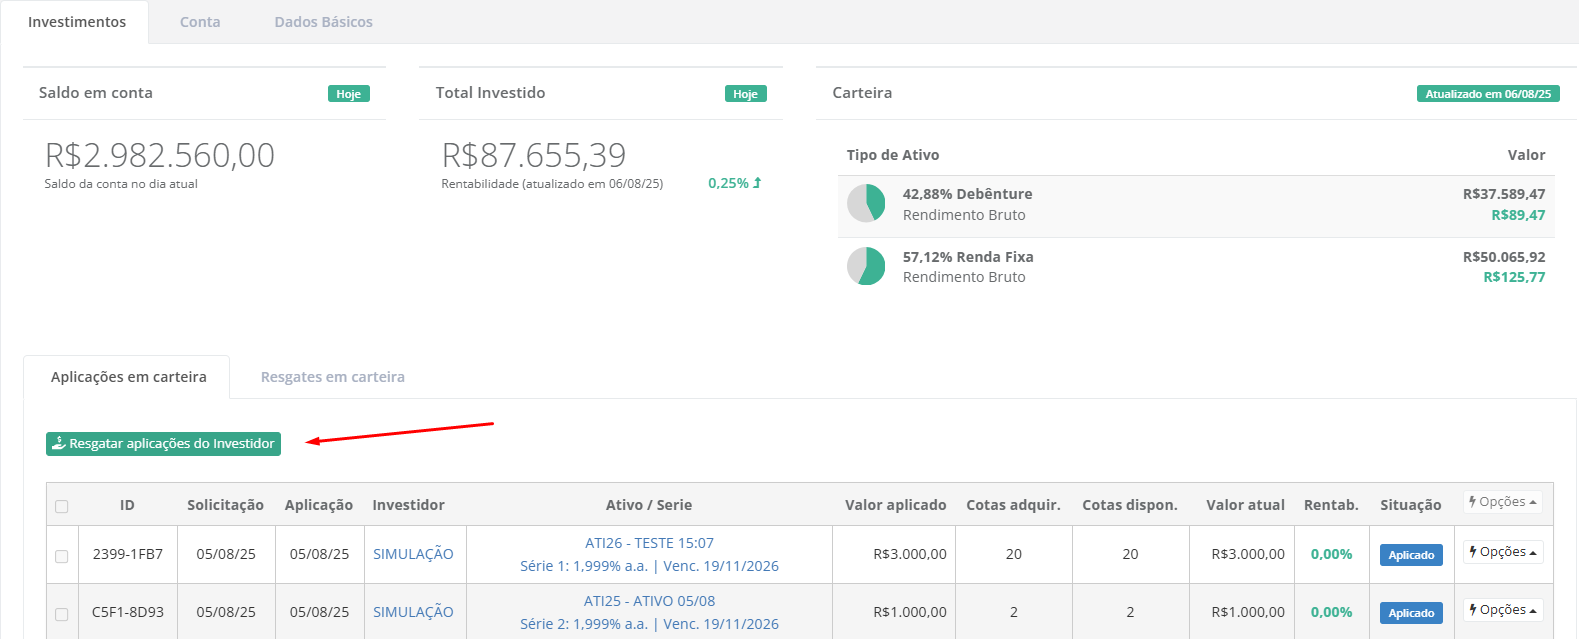
Task: Open the Opções dropdown in table header
Action: (1502, 502)
